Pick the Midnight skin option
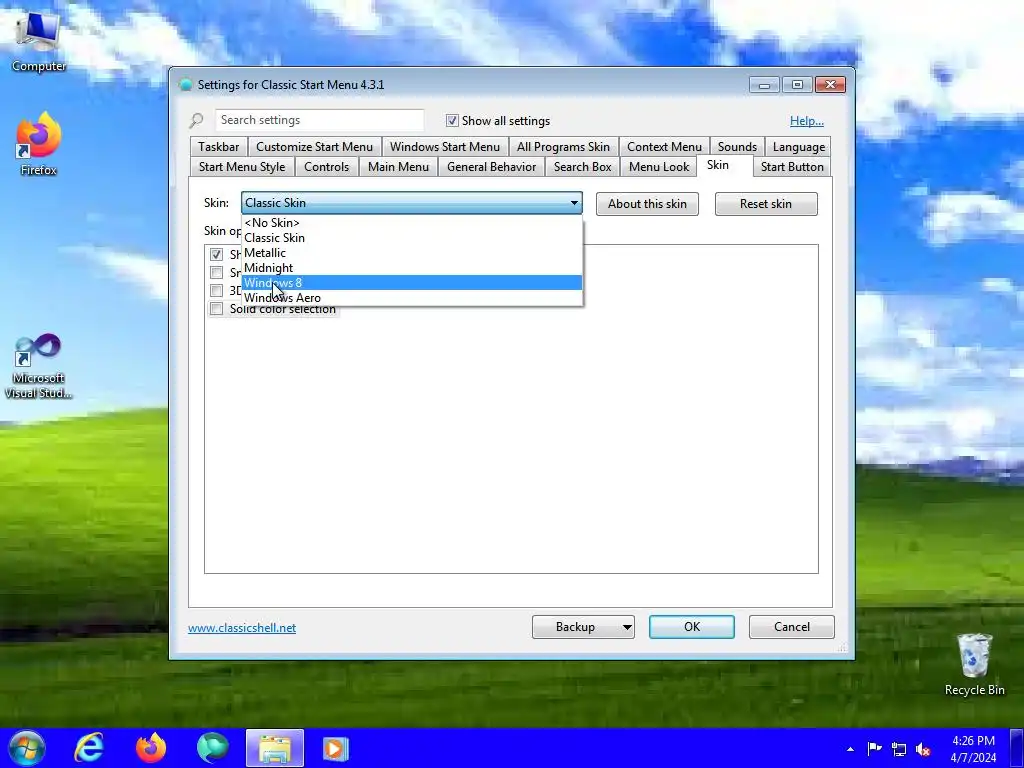The image size is (1024, 768). 412,268
